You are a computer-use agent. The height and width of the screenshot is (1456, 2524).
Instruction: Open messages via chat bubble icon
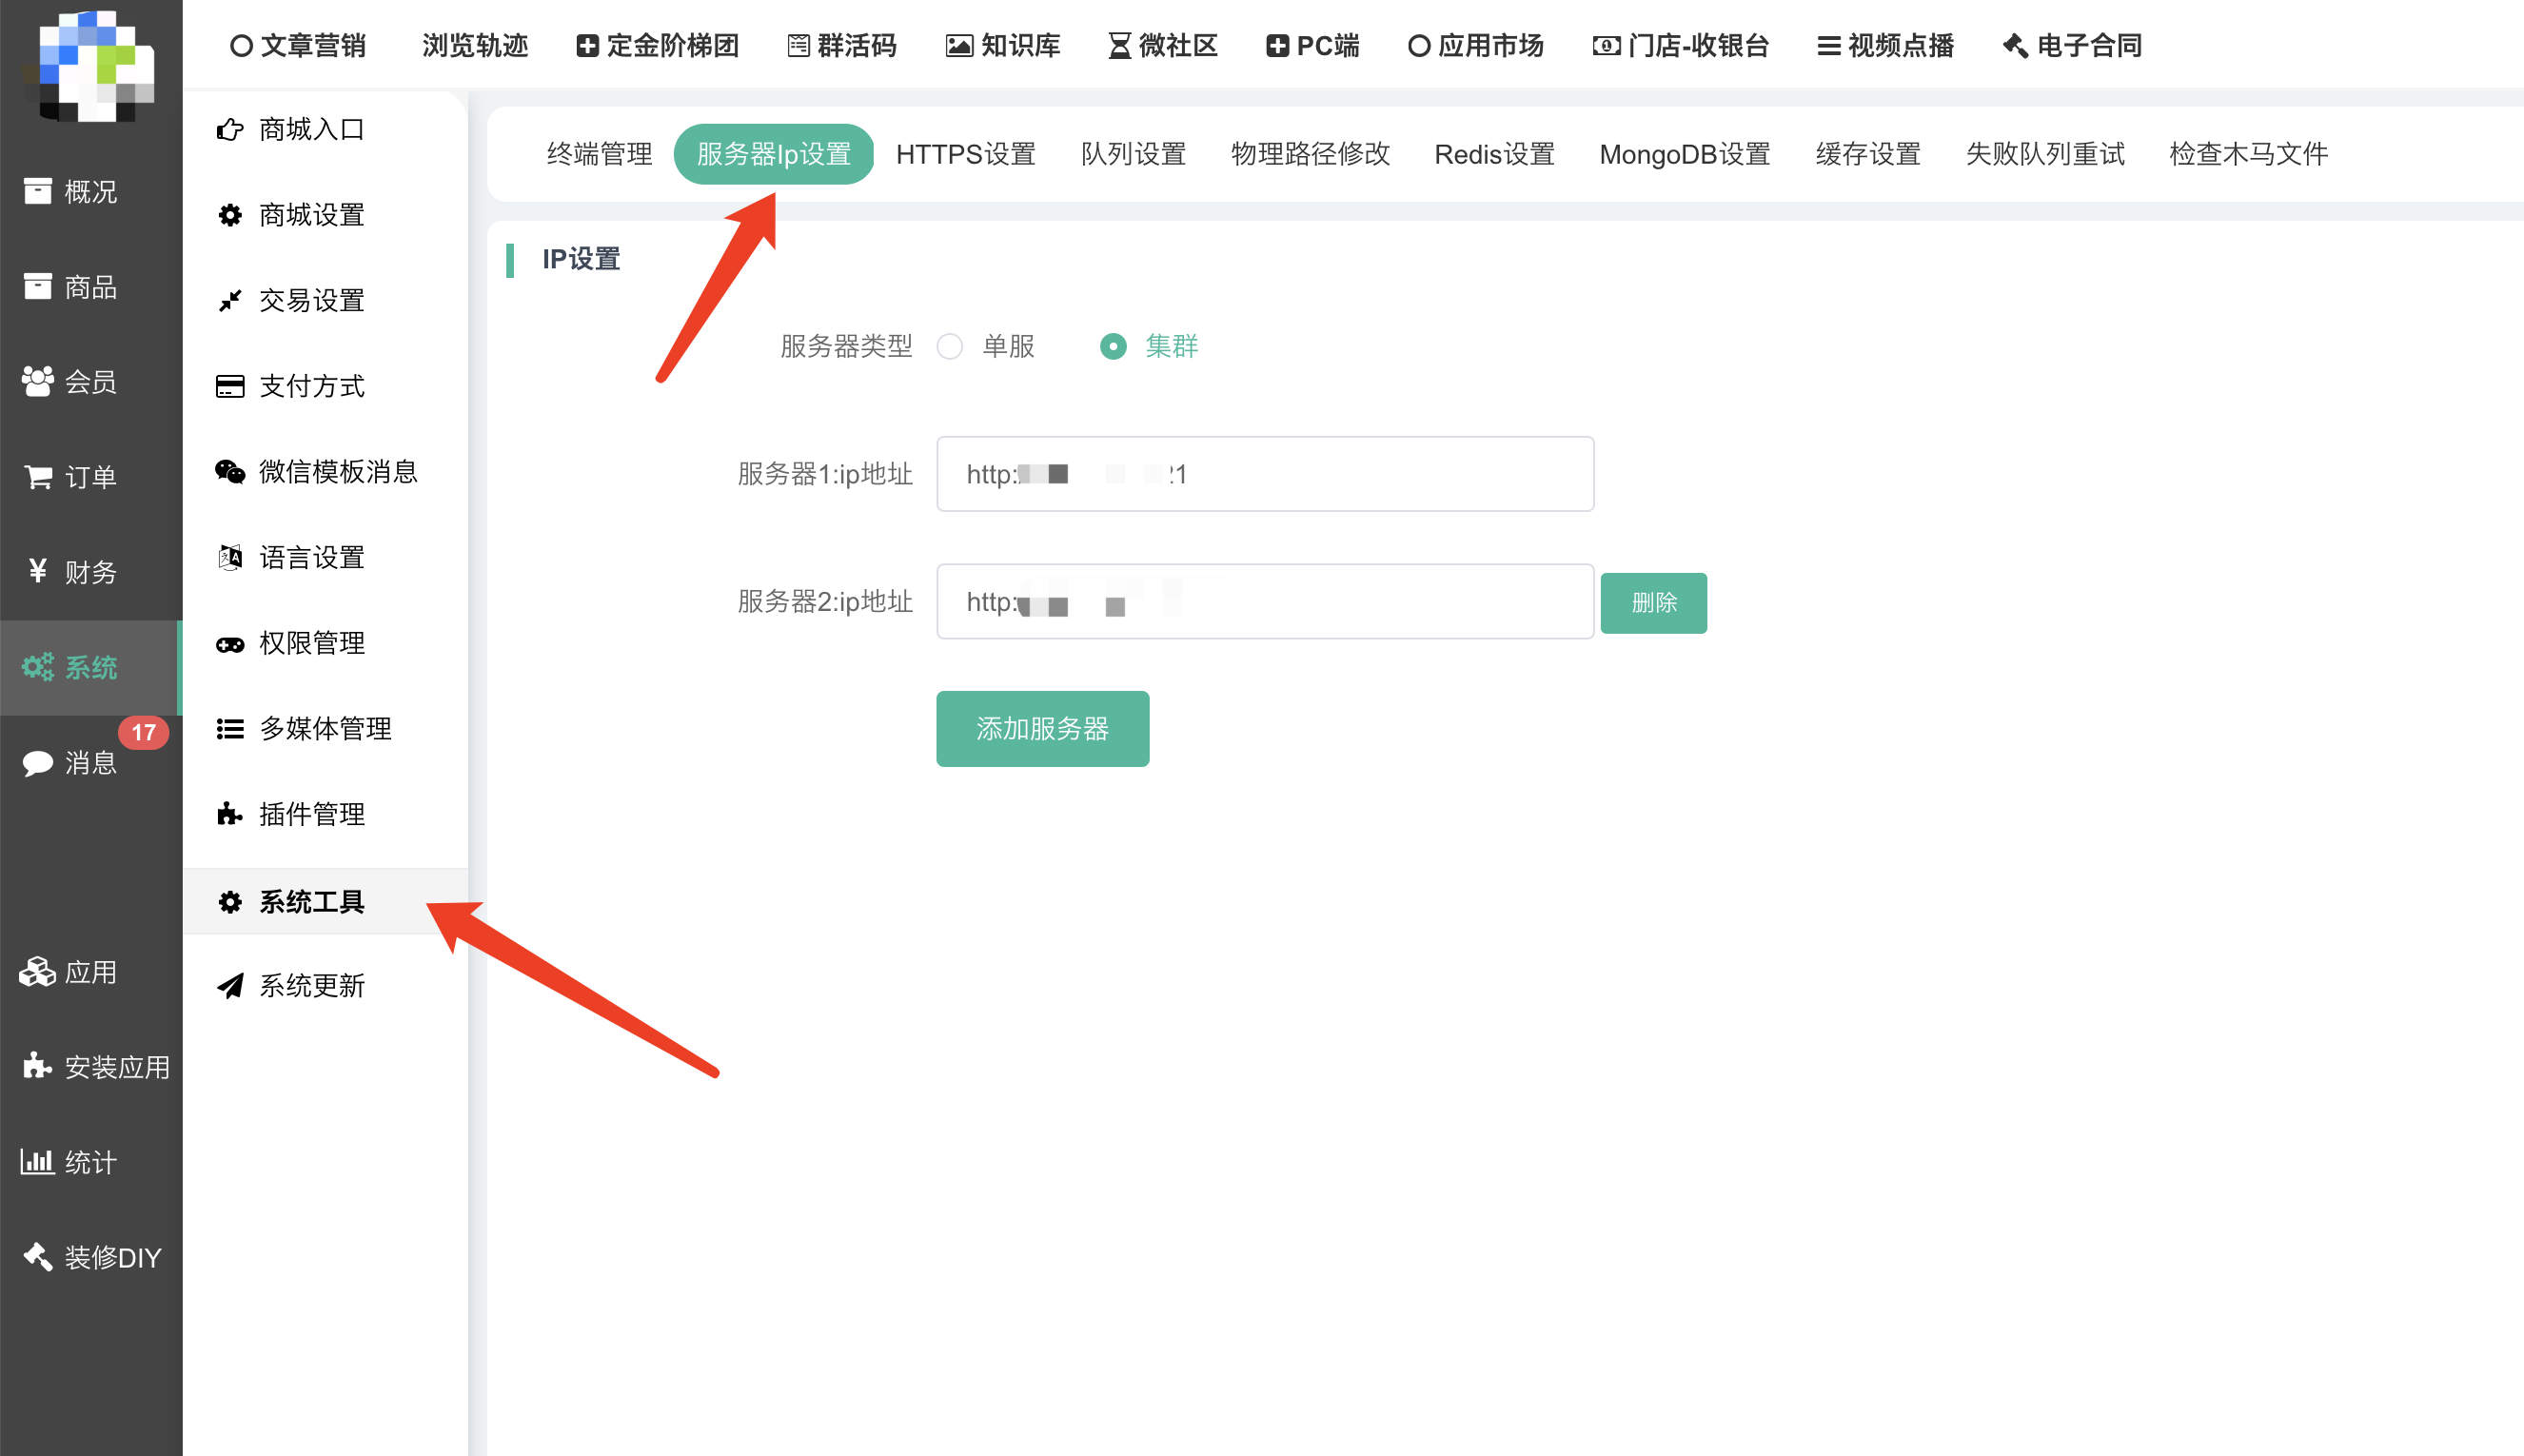coord(38,764)
